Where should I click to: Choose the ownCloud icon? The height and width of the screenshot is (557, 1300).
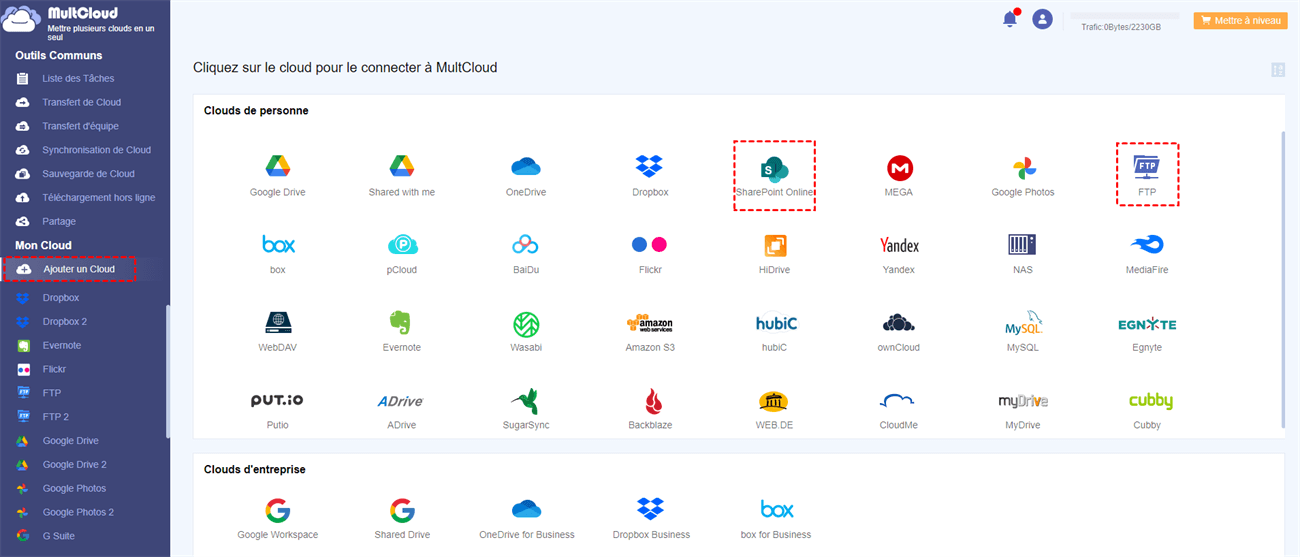(x=899, y=323)
